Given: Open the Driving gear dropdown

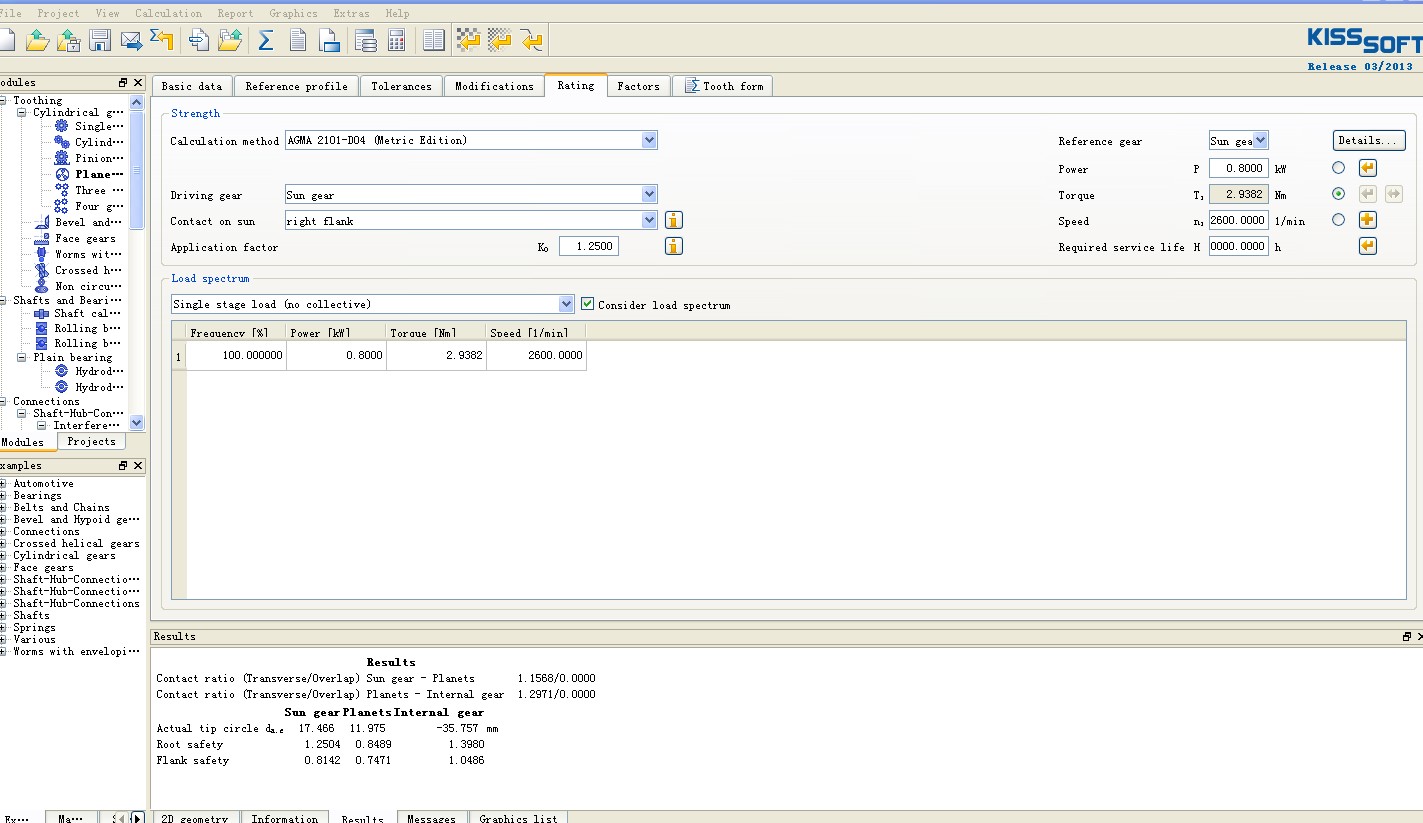Looking at the screenshot, I should click(x=649, y=194).
